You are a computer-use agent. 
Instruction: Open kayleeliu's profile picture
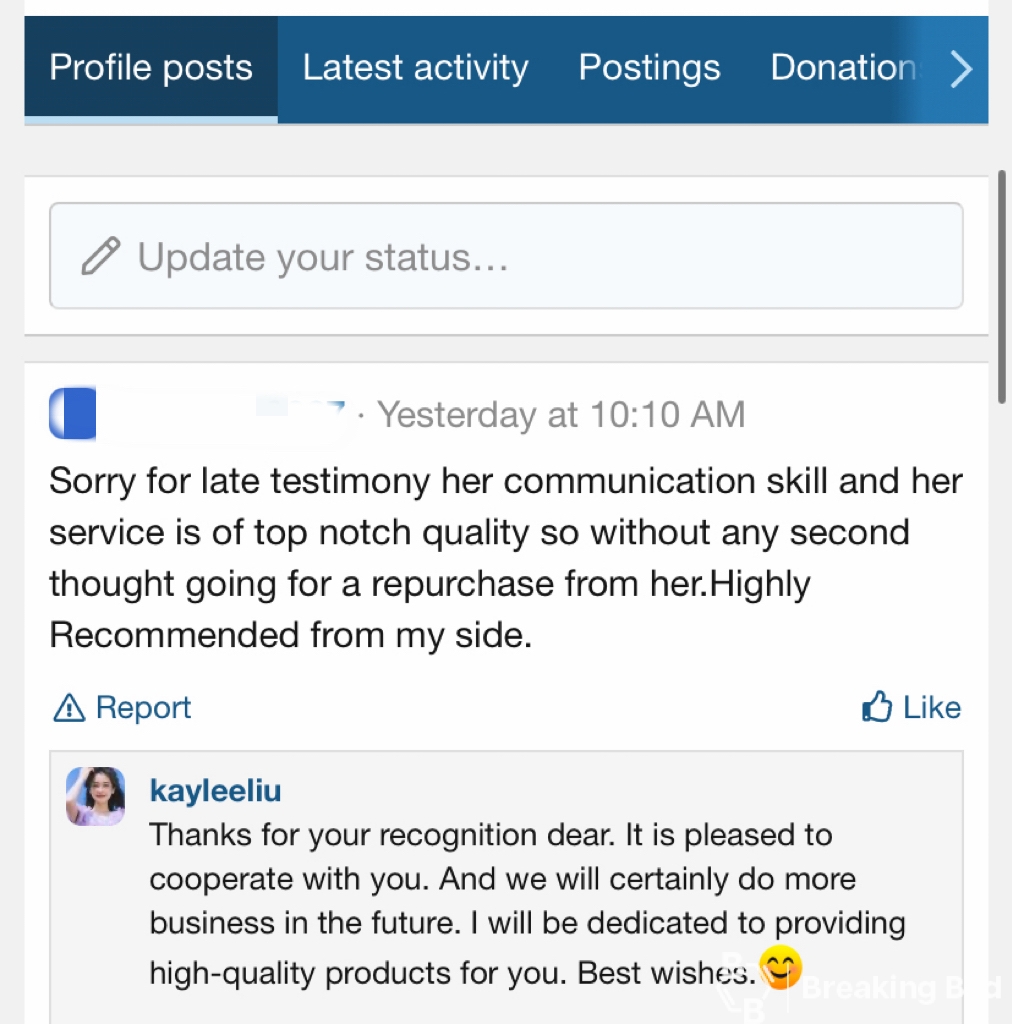[96, 796]
